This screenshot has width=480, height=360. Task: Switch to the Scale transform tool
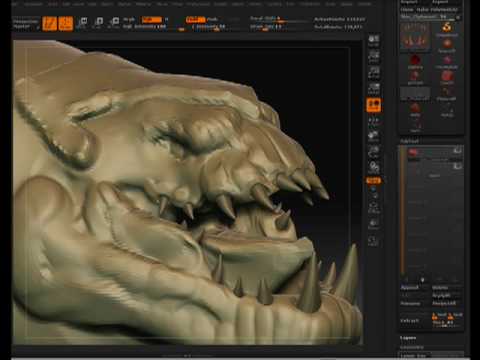point(99,23)
